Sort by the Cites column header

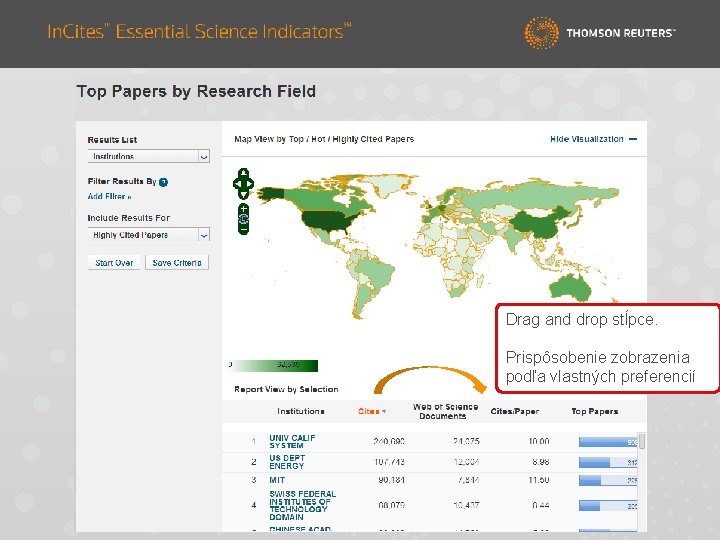click(x=371, y=411)
